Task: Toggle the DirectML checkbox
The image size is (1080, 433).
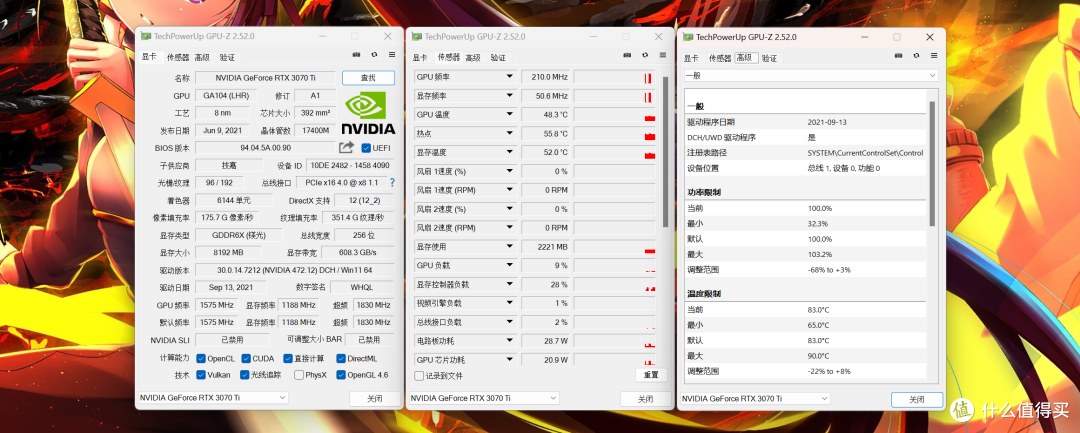Action: [341, 359]
